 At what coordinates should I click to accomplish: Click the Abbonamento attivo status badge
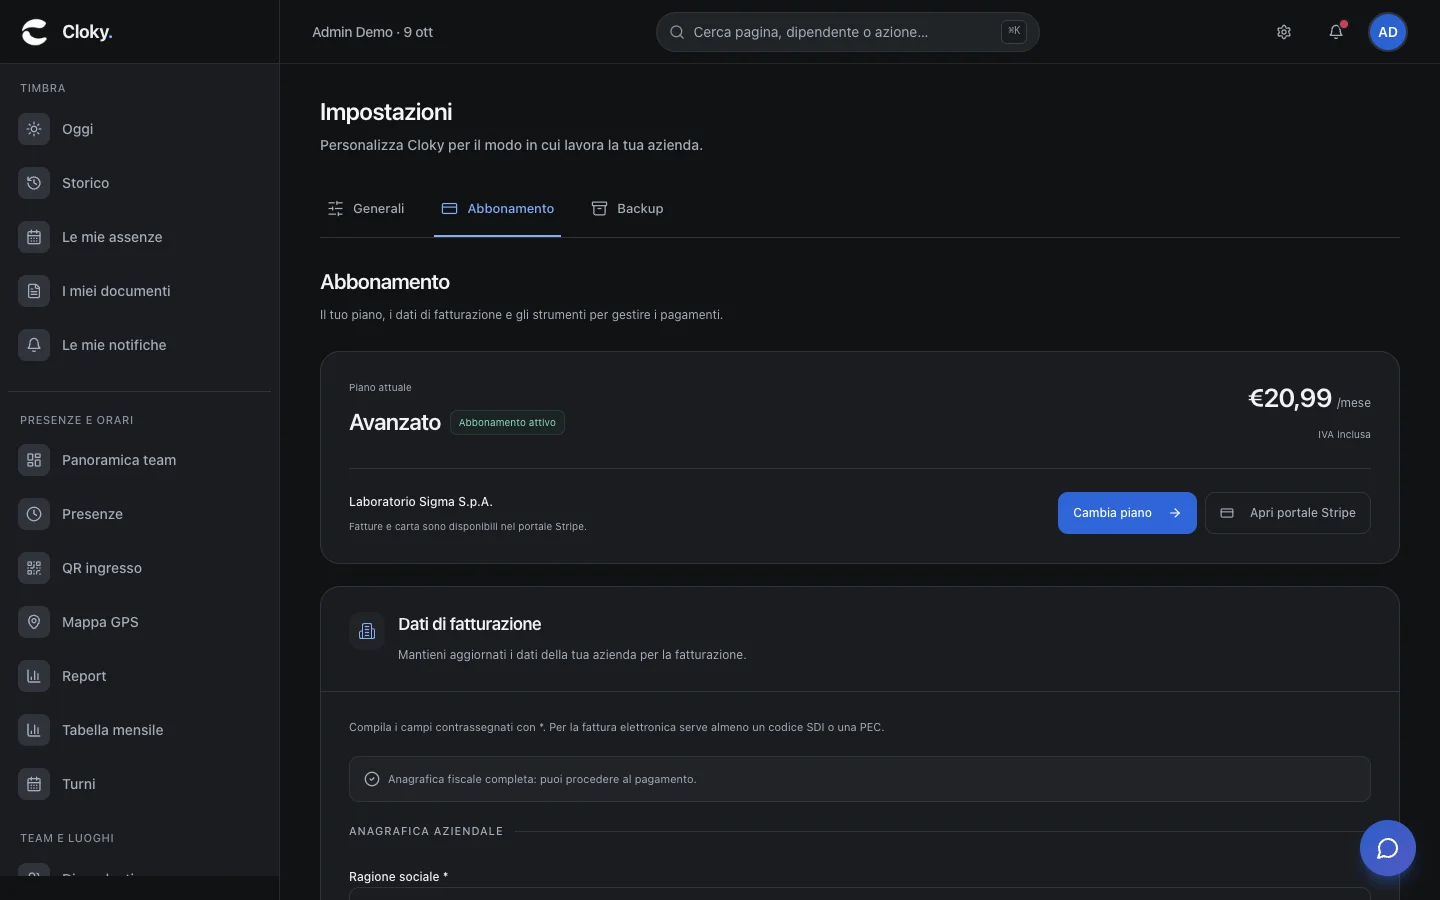coord(507,423)
